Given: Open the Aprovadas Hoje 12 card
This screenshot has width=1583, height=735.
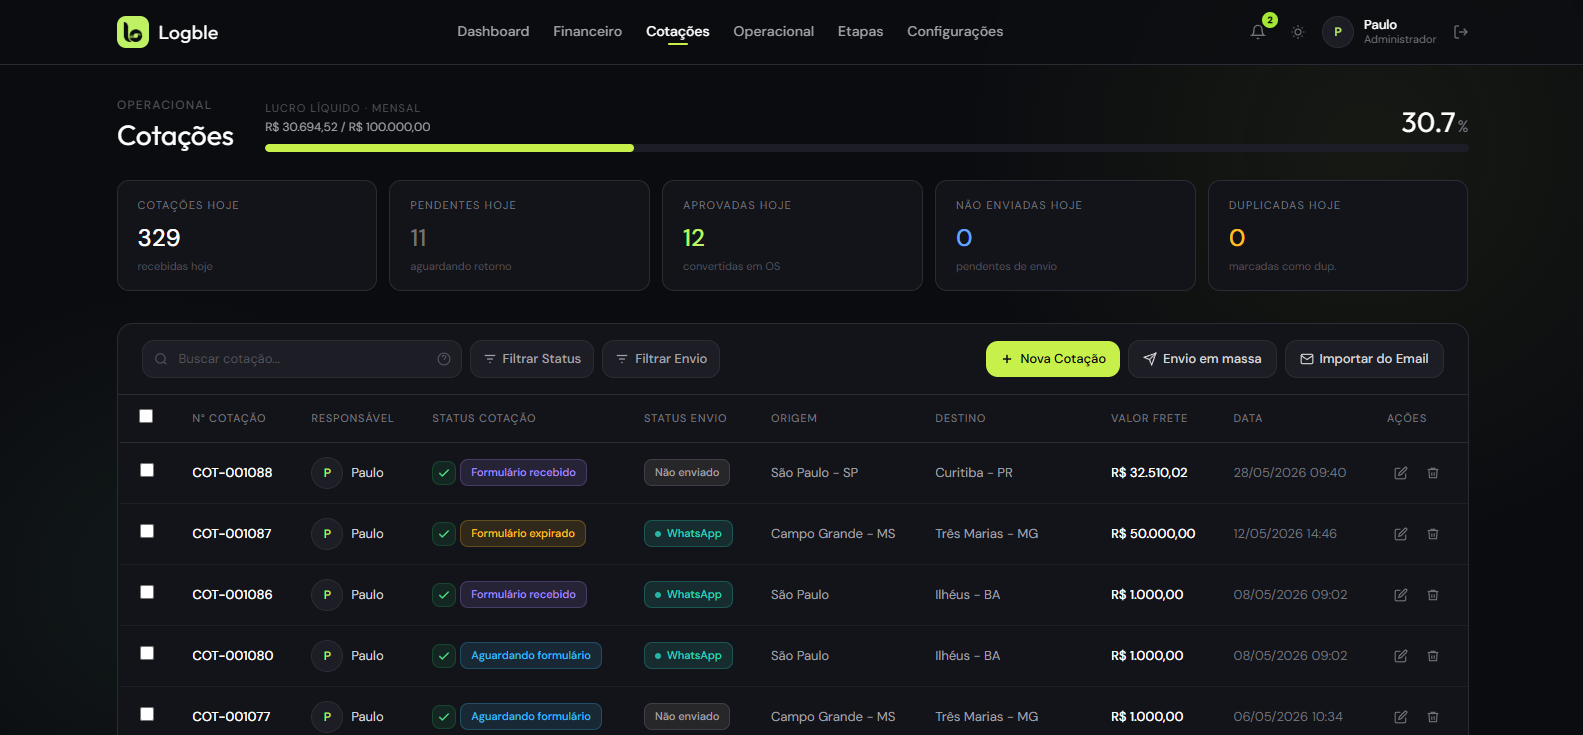Looking at the screenshot, I should pyautogui.click(x=792, y=236).
